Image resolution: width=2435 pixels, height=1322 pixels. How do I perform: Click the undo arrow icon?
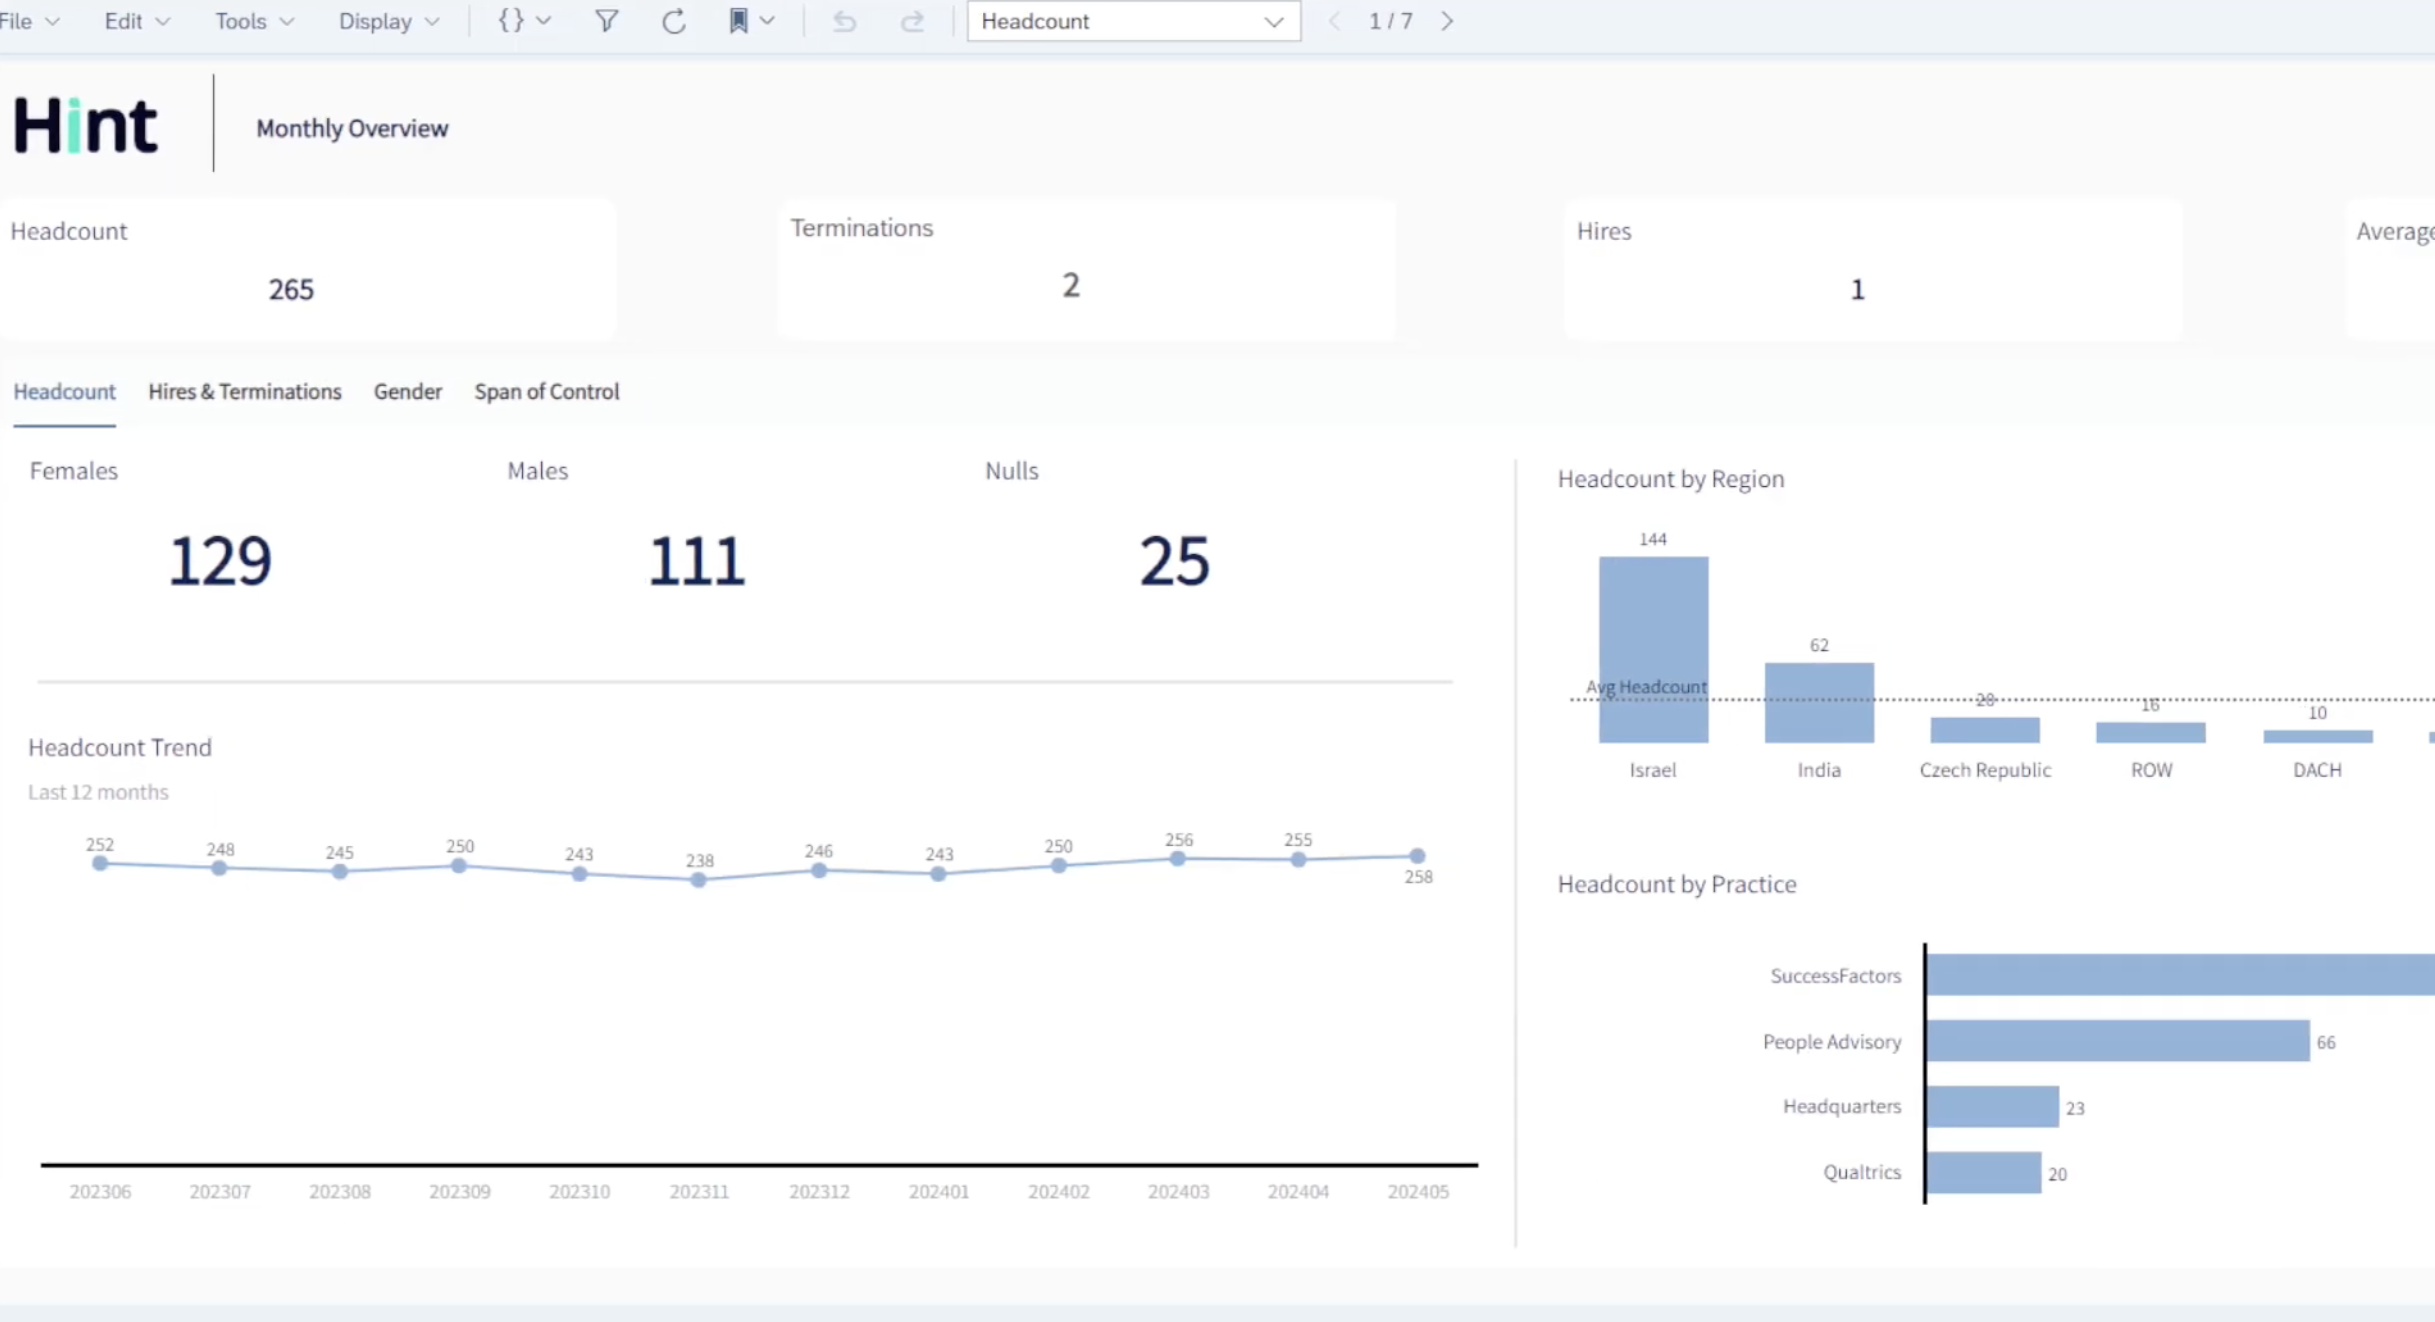point(844,21)
